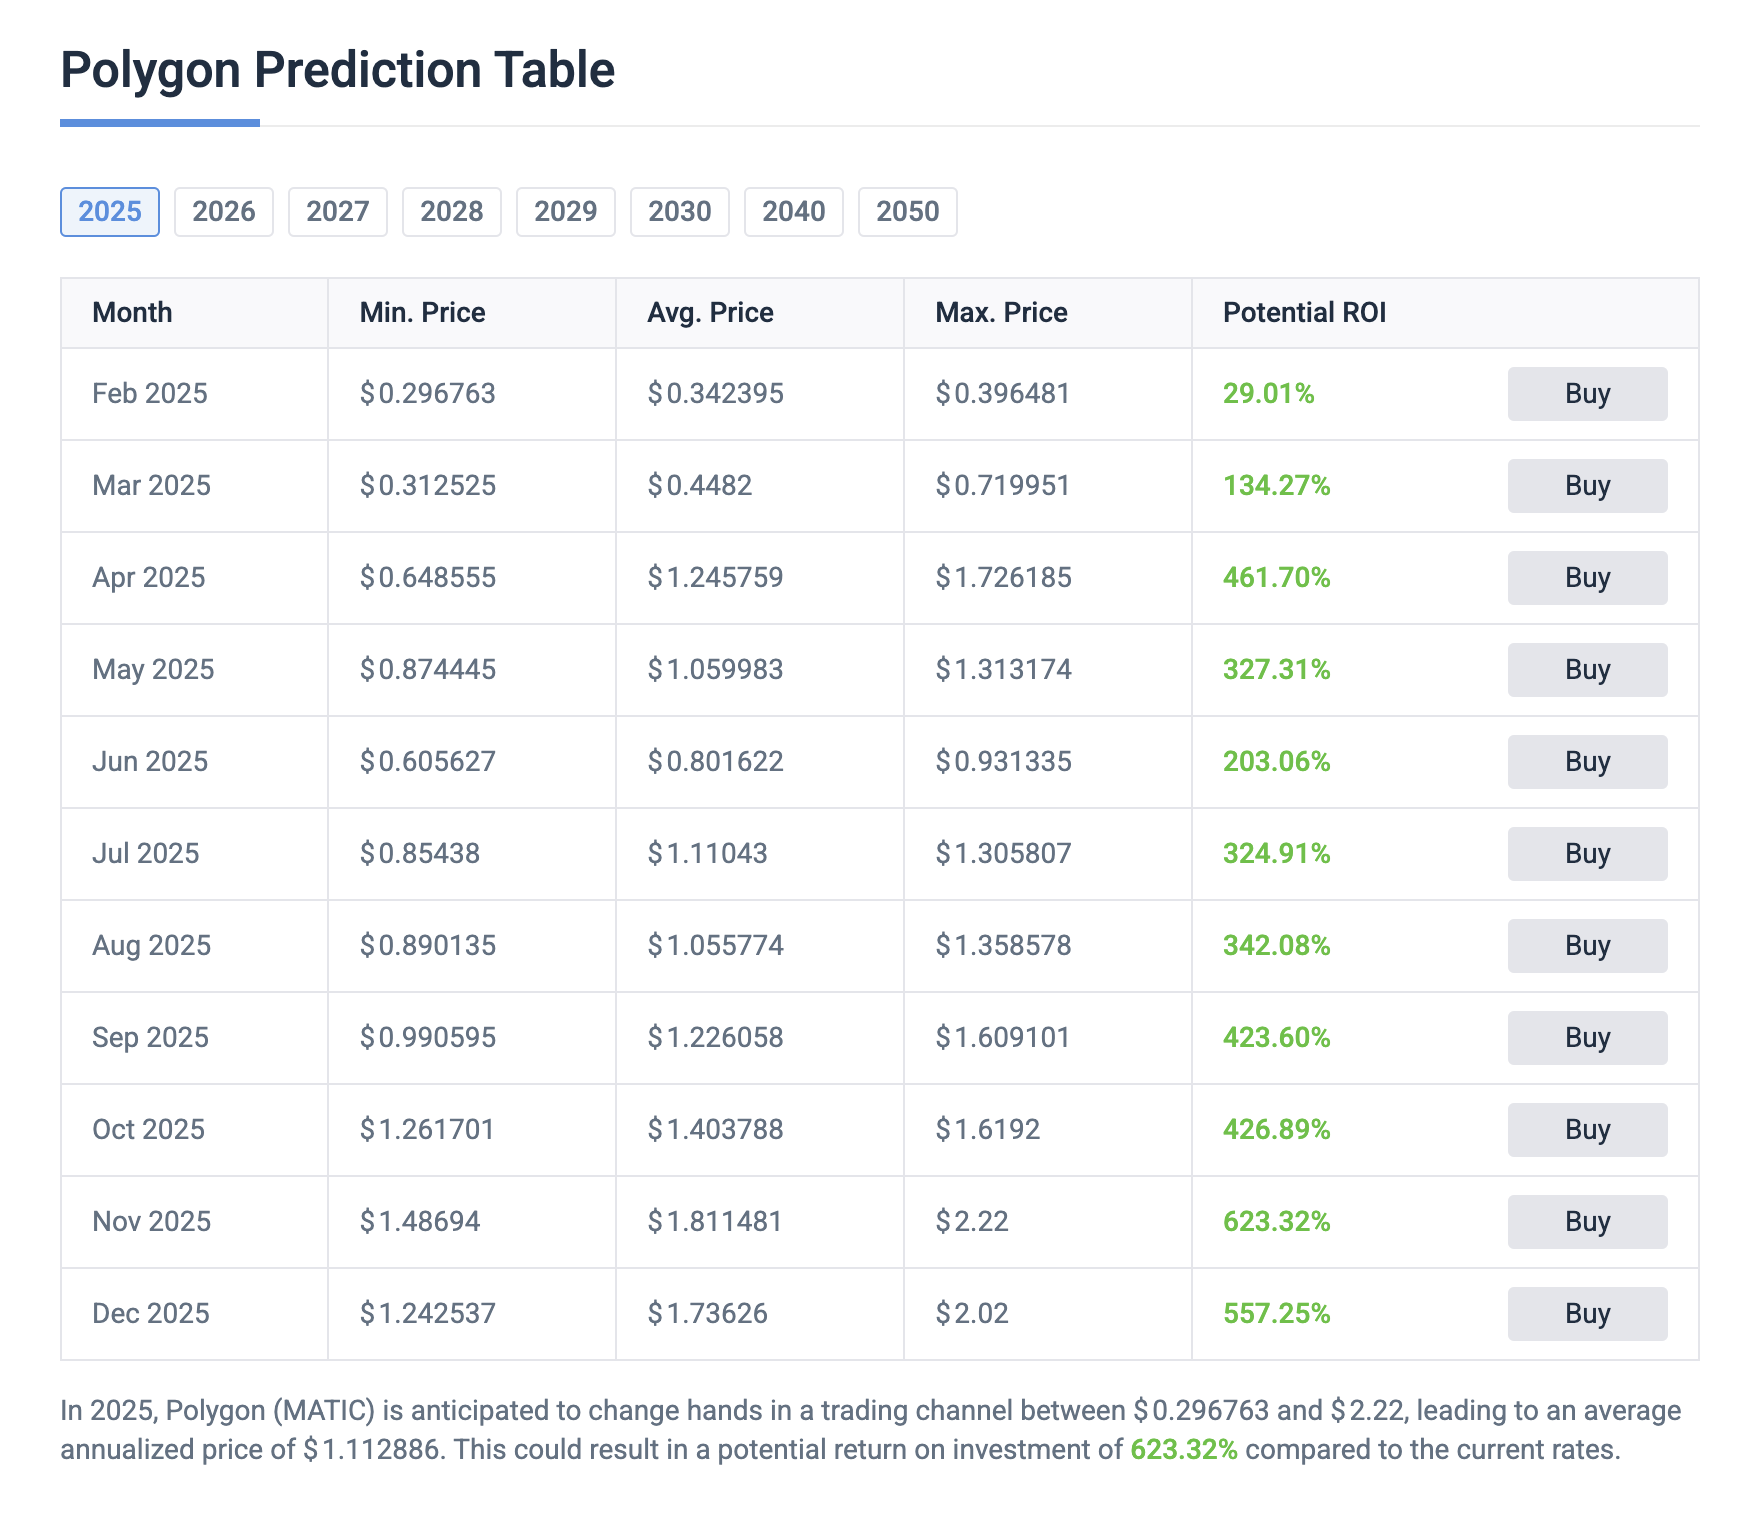
Task: Click Buy in the Apr 2025 row
Action: tap(1588, 578)
